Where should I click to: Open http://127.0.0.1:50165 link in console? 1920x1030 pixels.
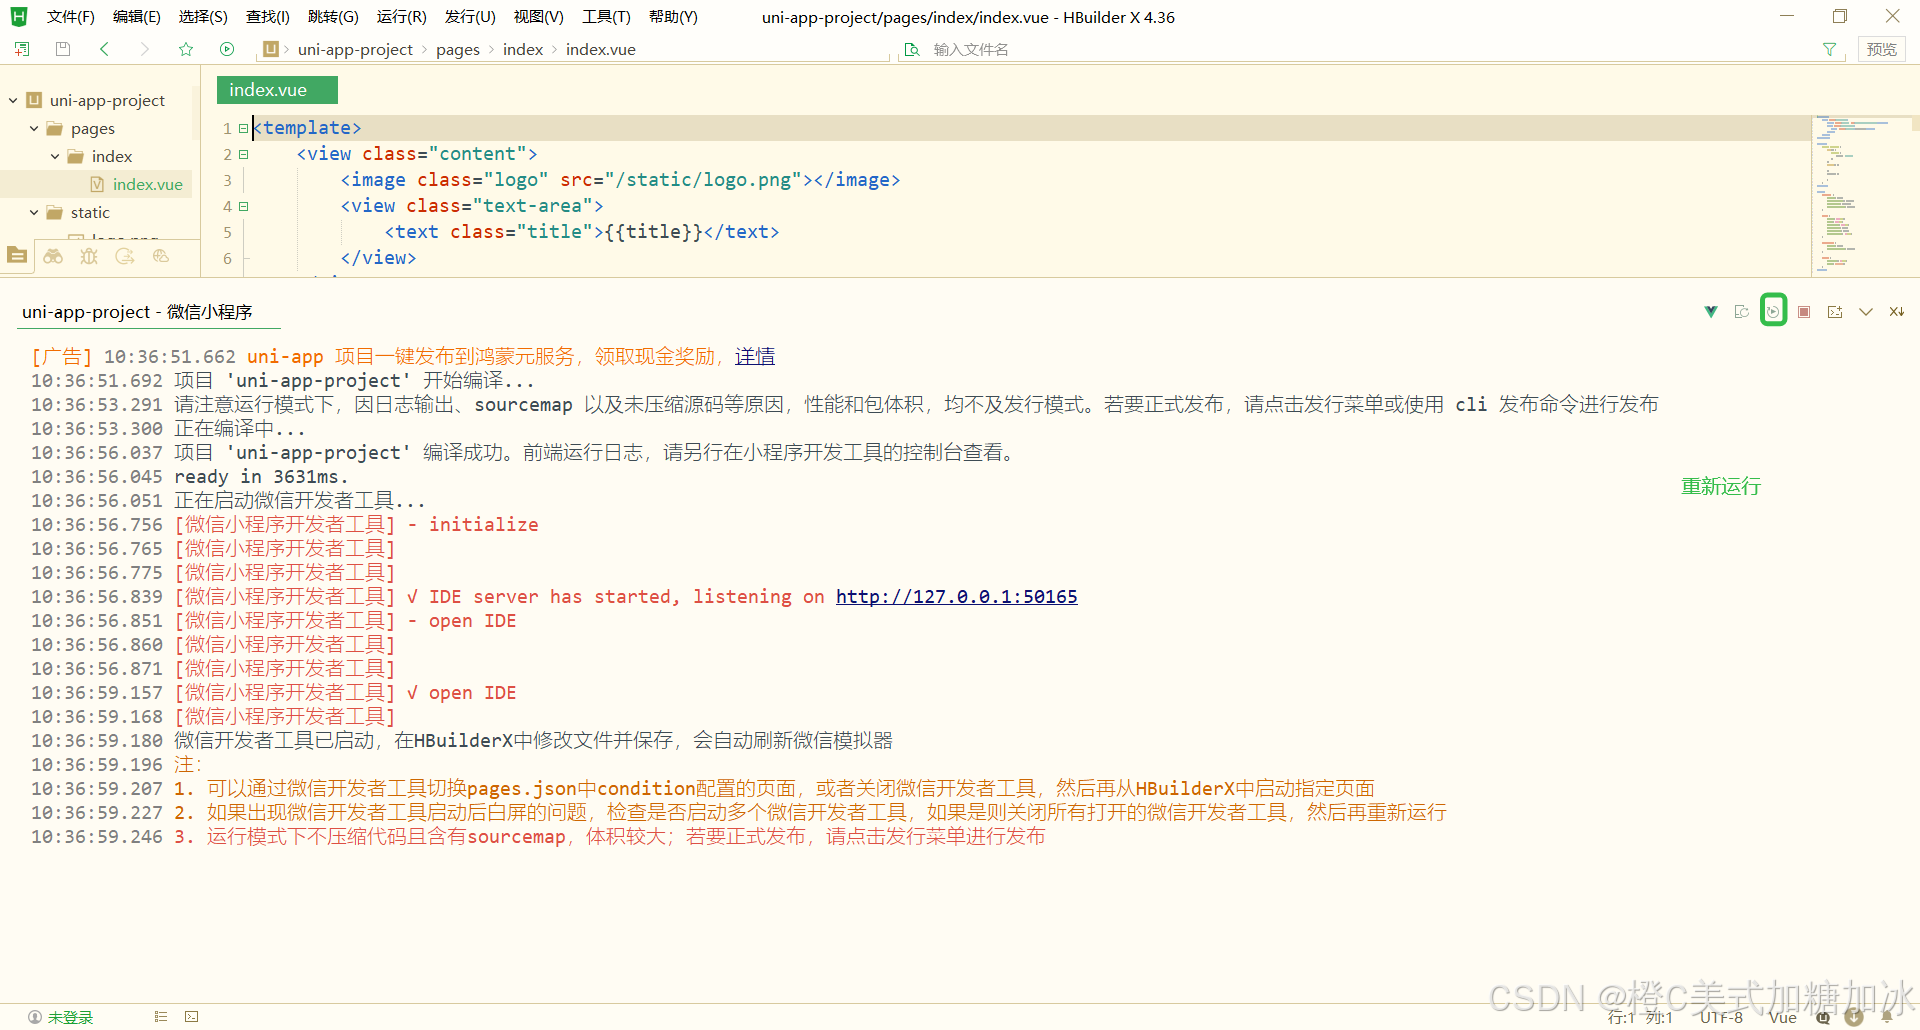click(956, 596)
